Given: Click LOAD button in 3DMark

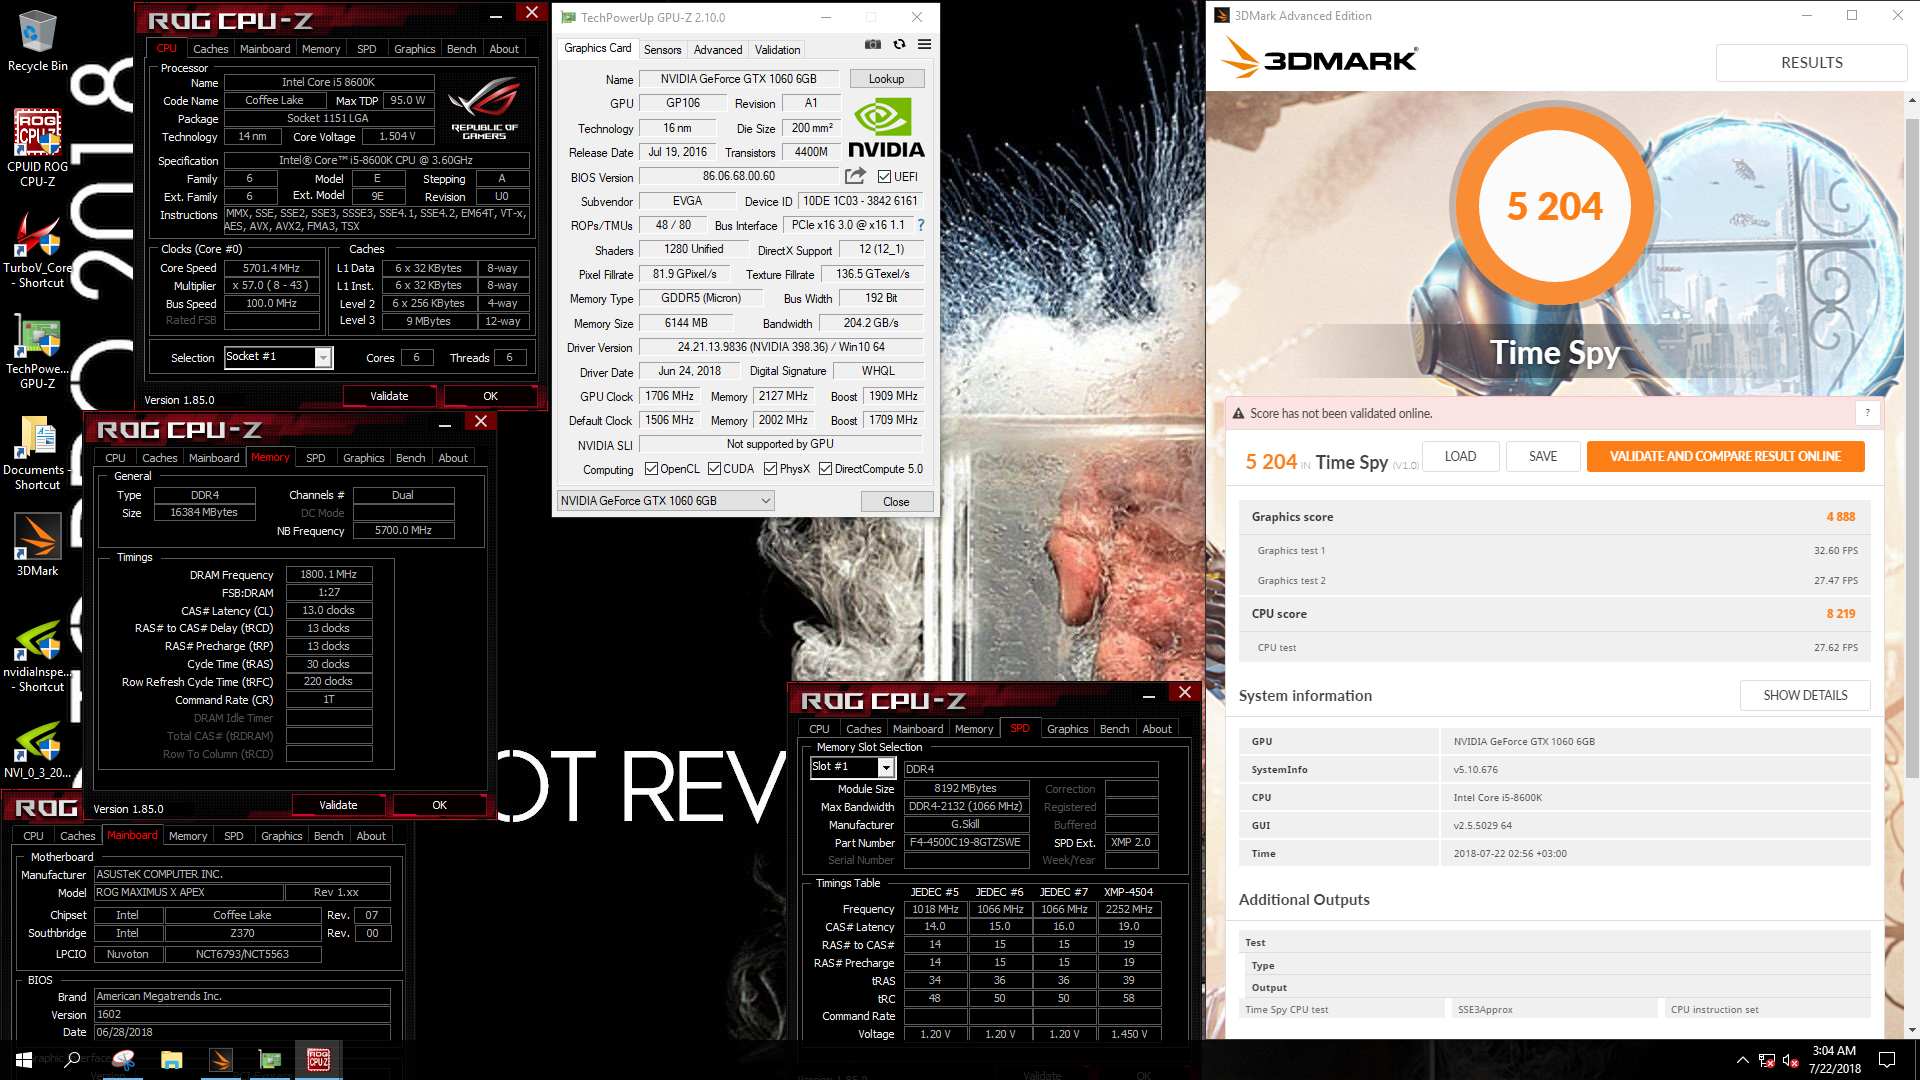Looking at the screenshot, I should point(1460,456).
